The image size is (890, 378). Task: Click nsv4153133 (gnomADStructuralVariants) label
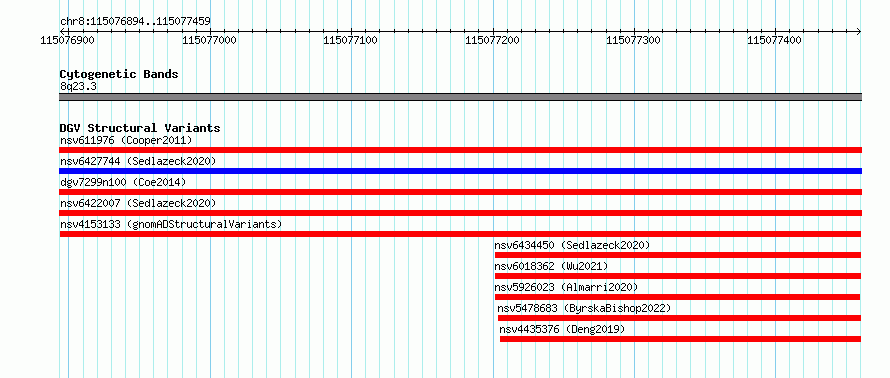[171, 224]
